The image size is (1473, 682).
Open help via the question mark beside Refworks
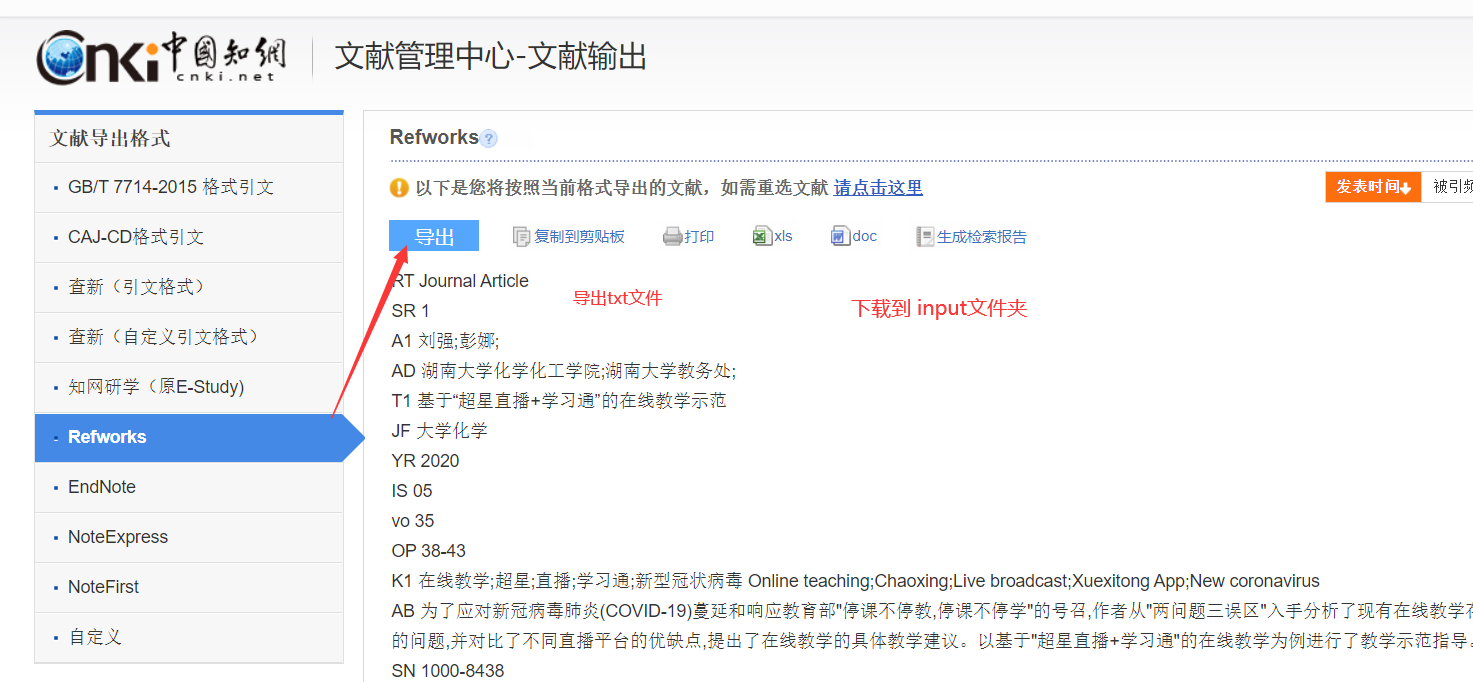[x=488, y=139]
